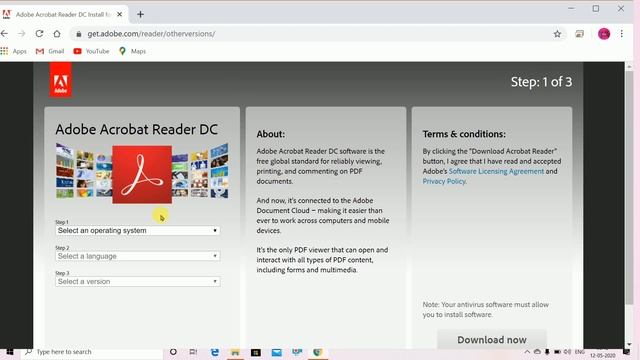
Task: Open the Chrome three-dot menu
Action: (x=621, y=34)
